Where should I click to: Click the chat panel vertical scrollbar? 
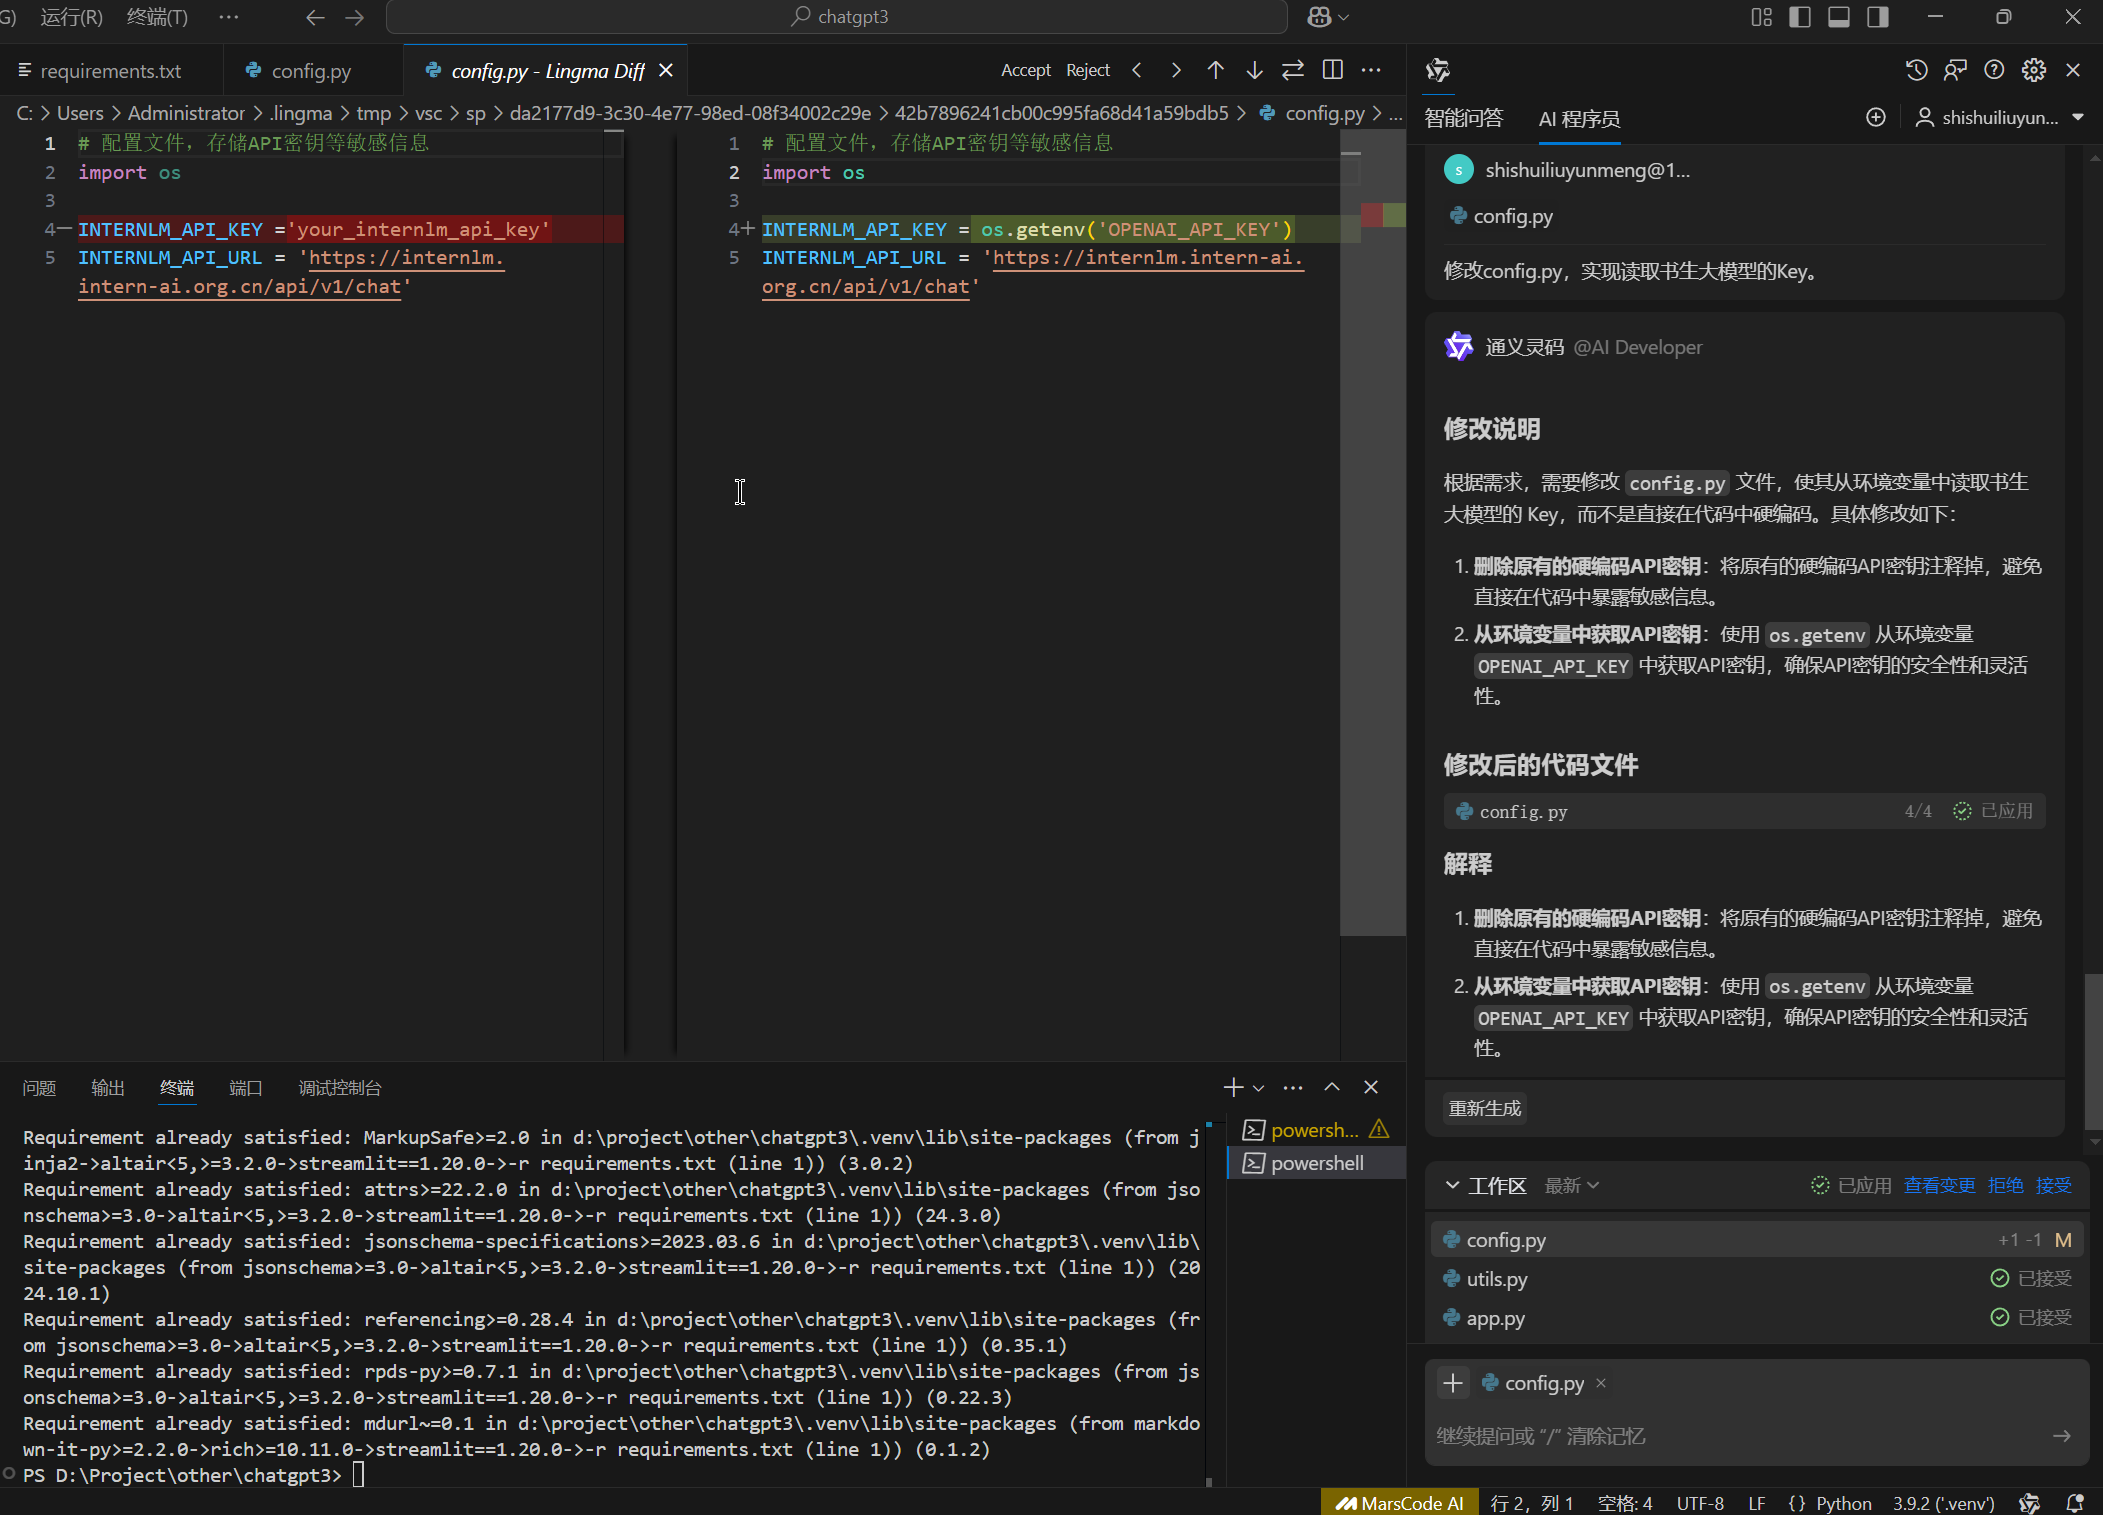[2092, 1050]
